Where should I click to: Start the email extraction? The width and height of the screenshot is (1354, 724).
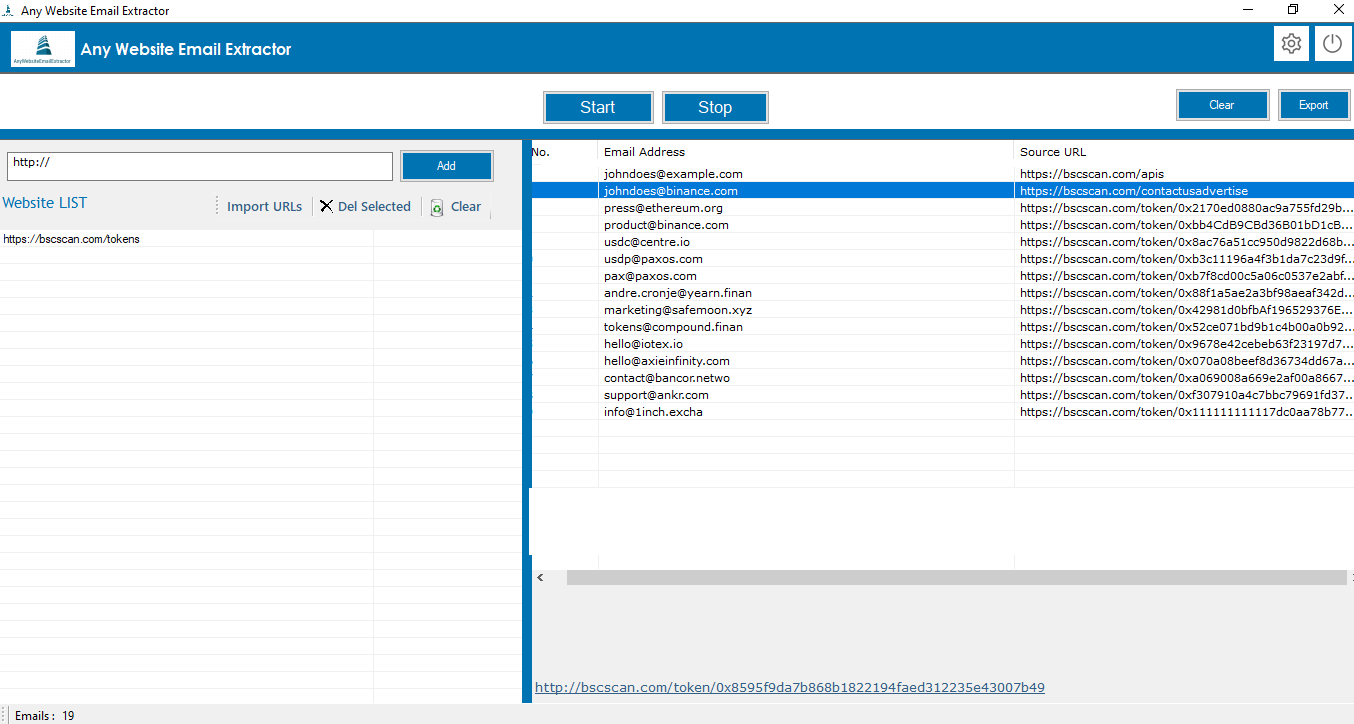pos(598,107)
